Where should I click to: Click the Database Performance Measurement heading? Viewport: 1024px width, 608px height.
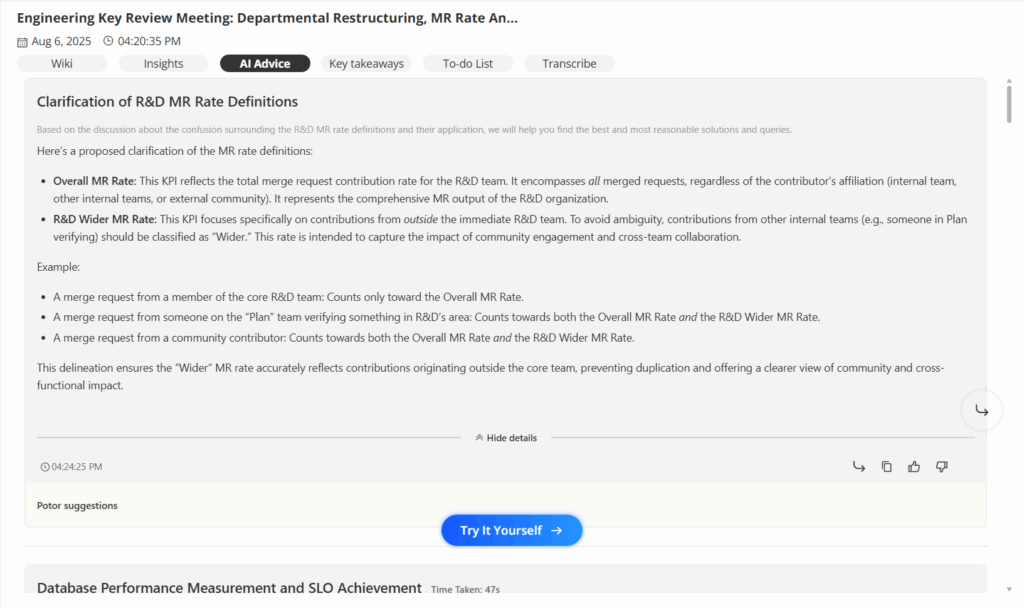coord(228,588)
